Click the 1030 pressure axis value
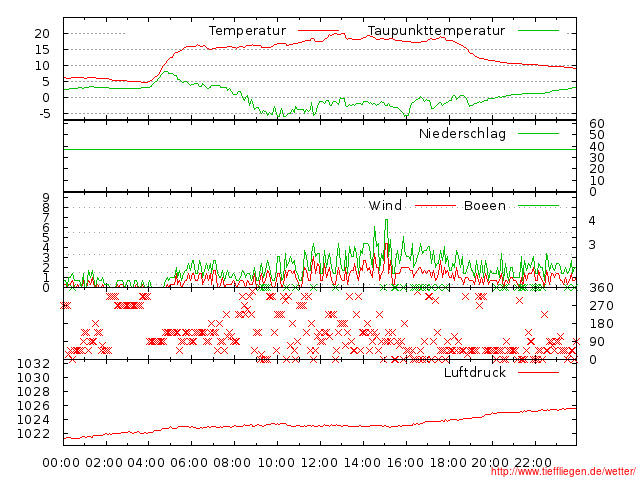640x480 pixels. [x=33, y=378]
